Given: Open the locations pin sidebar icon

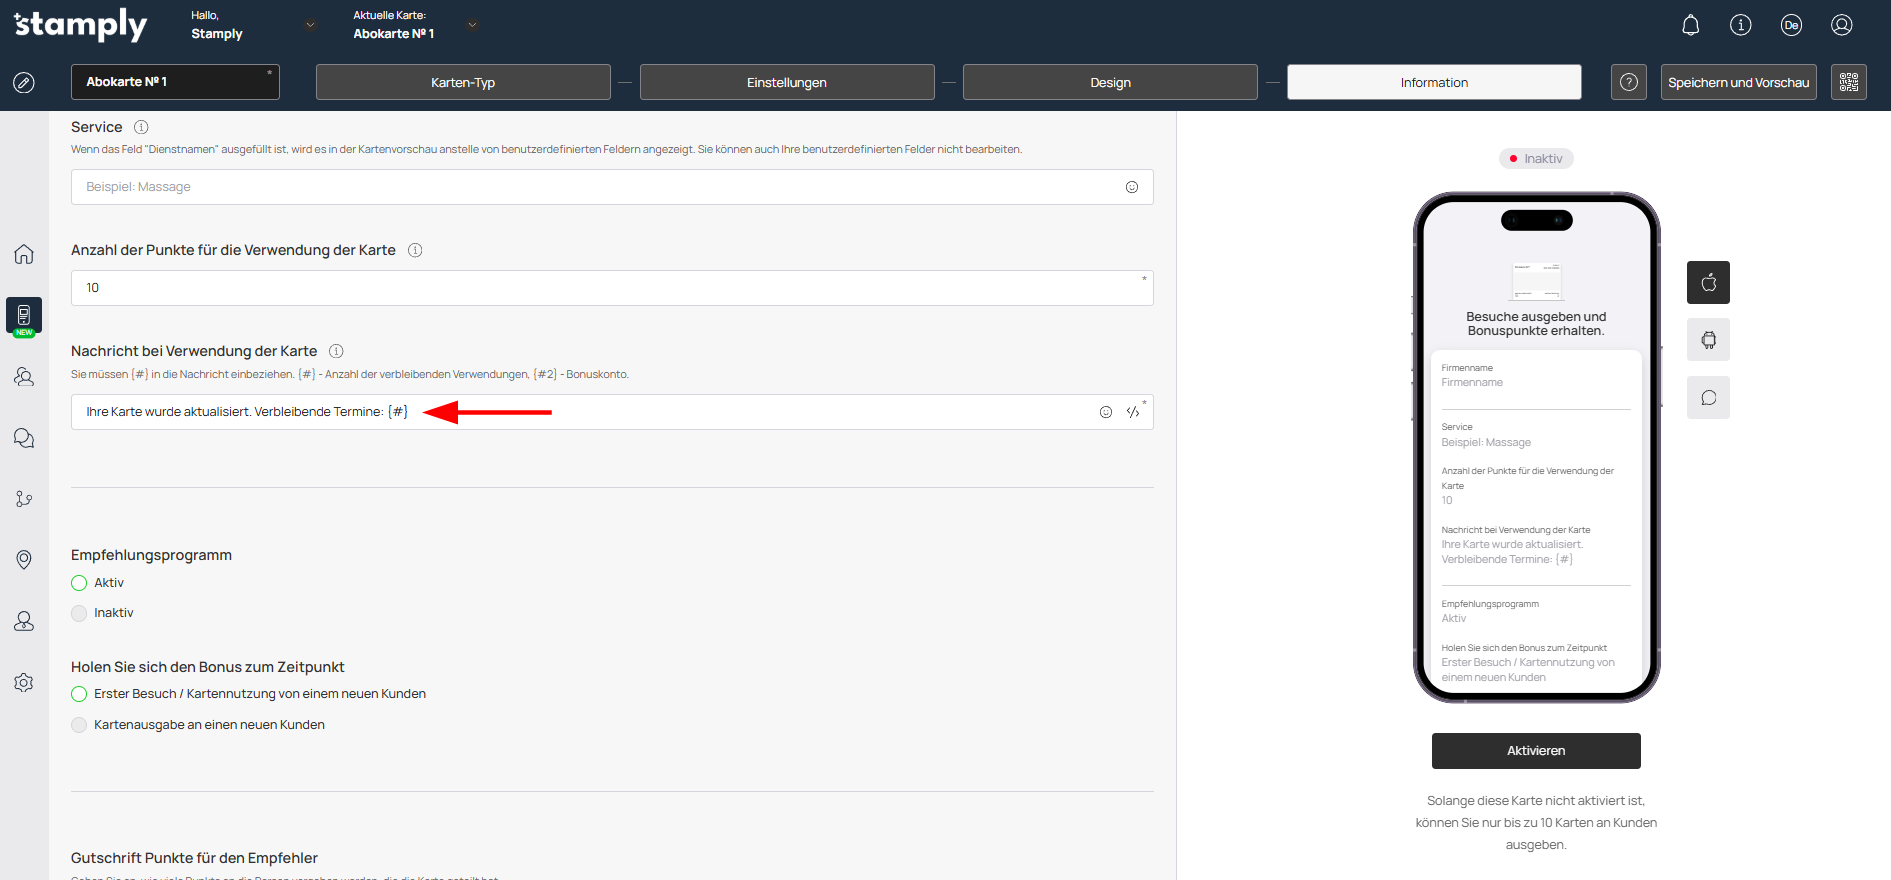Looking at the screenshot, I should pos(24,560).
